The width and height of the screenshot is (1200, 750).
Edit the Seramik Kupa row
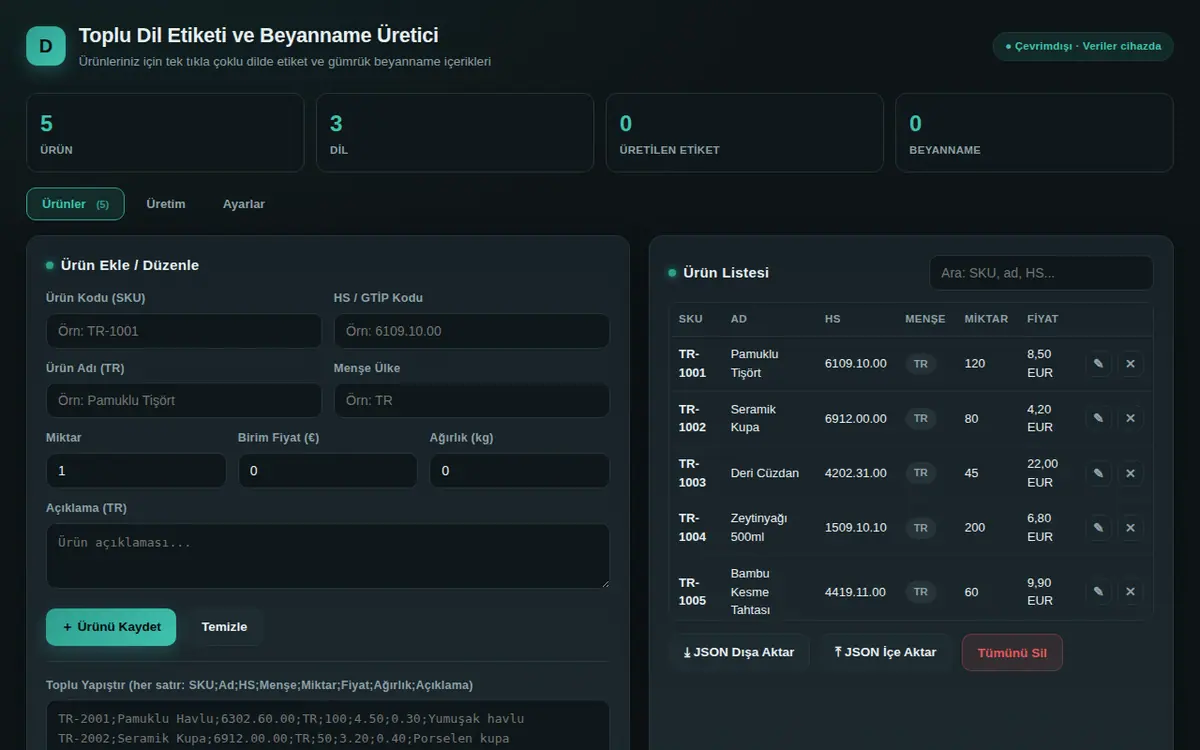click(1098, 418)
